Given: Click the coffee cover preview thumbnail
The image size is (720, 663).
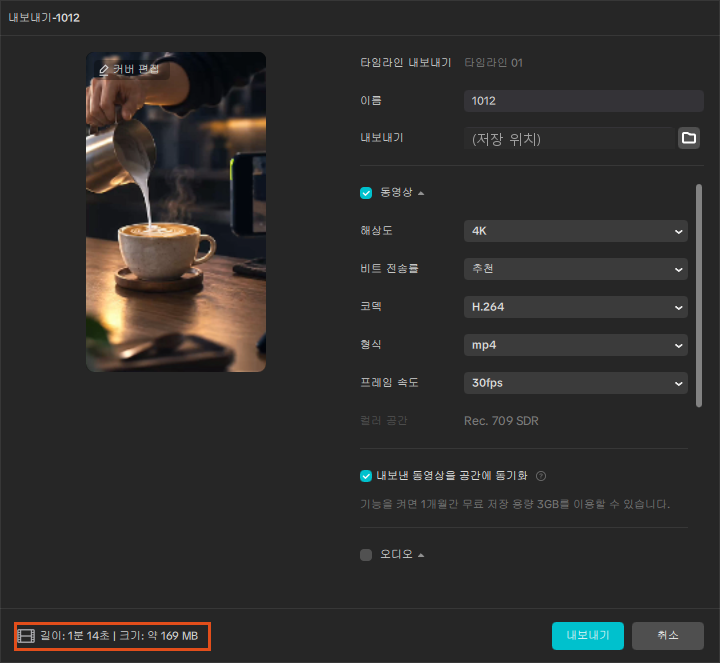Looking at the screenshot, I should 176,212.
